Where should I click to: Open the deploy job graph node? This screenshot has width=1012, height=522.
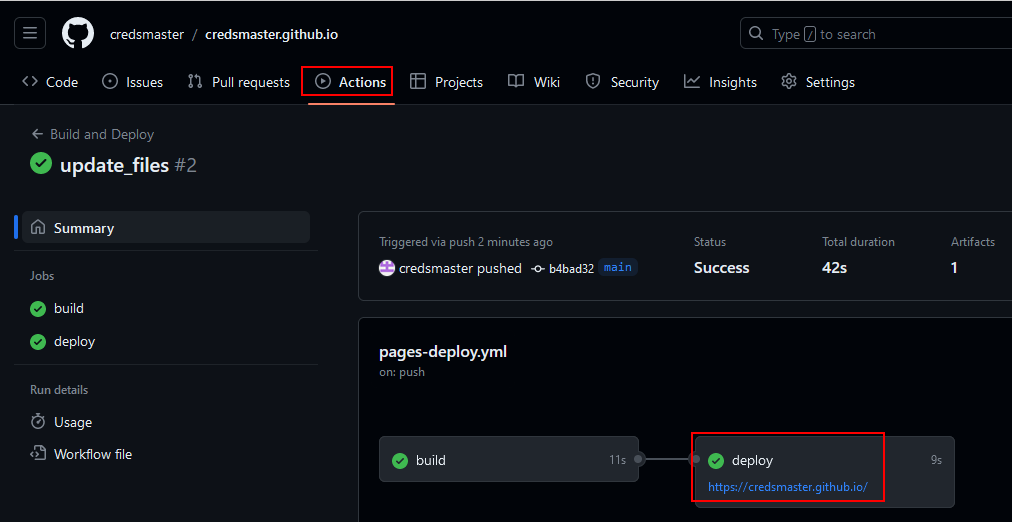click(824, 472)
